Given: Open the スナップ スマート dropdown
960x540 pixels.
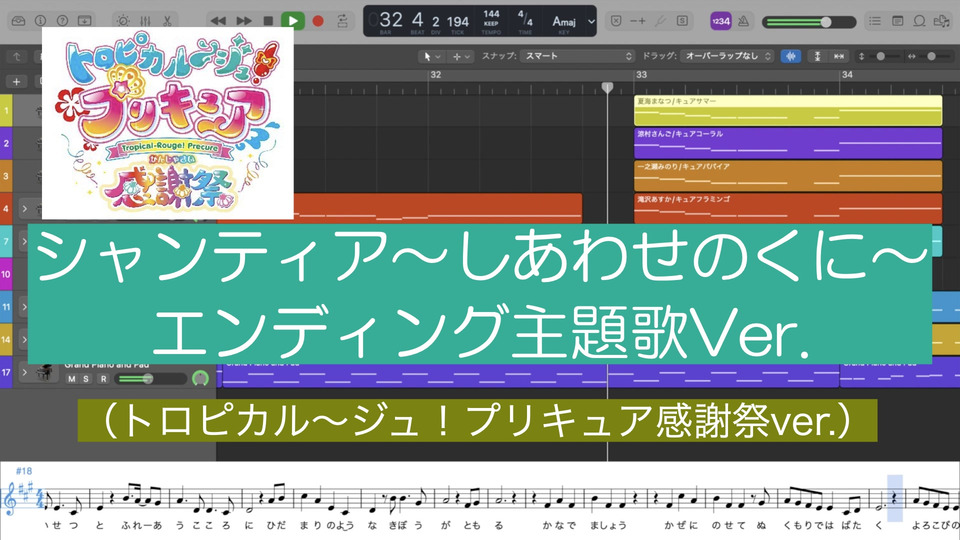Looking at the screenshot, I should (x=577, y=56).
